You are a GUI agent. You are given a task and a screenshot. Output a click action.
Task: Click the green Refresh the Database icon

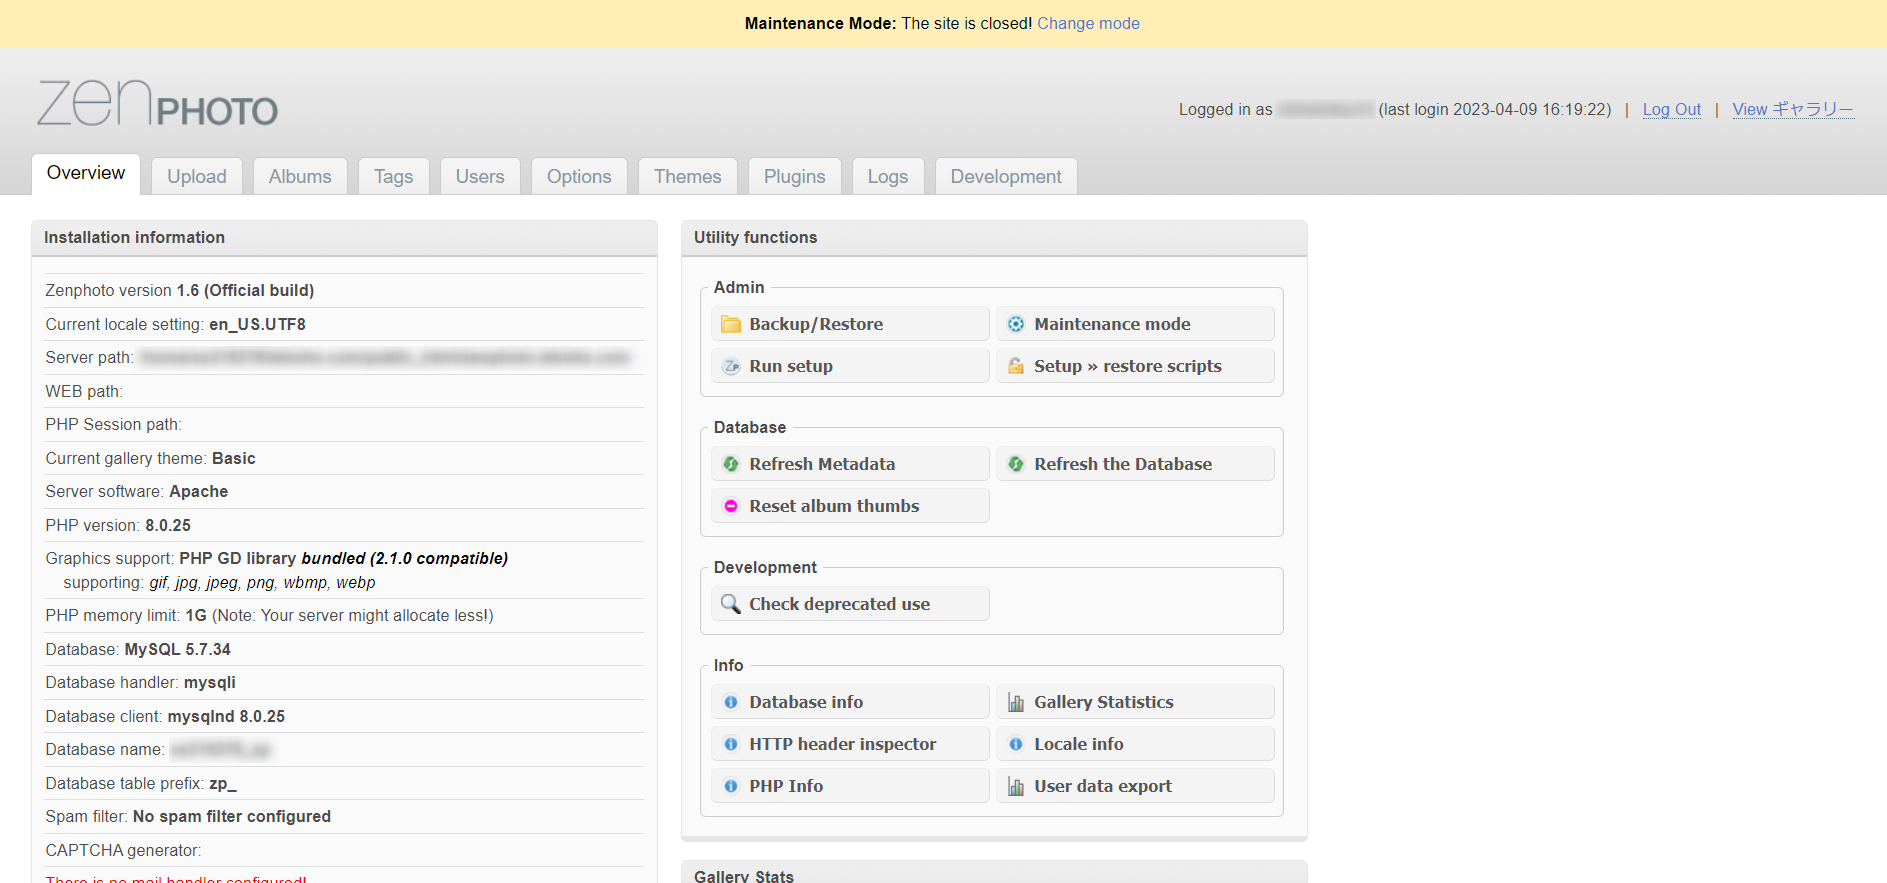pyautogui.click(x=1016, y=464)
